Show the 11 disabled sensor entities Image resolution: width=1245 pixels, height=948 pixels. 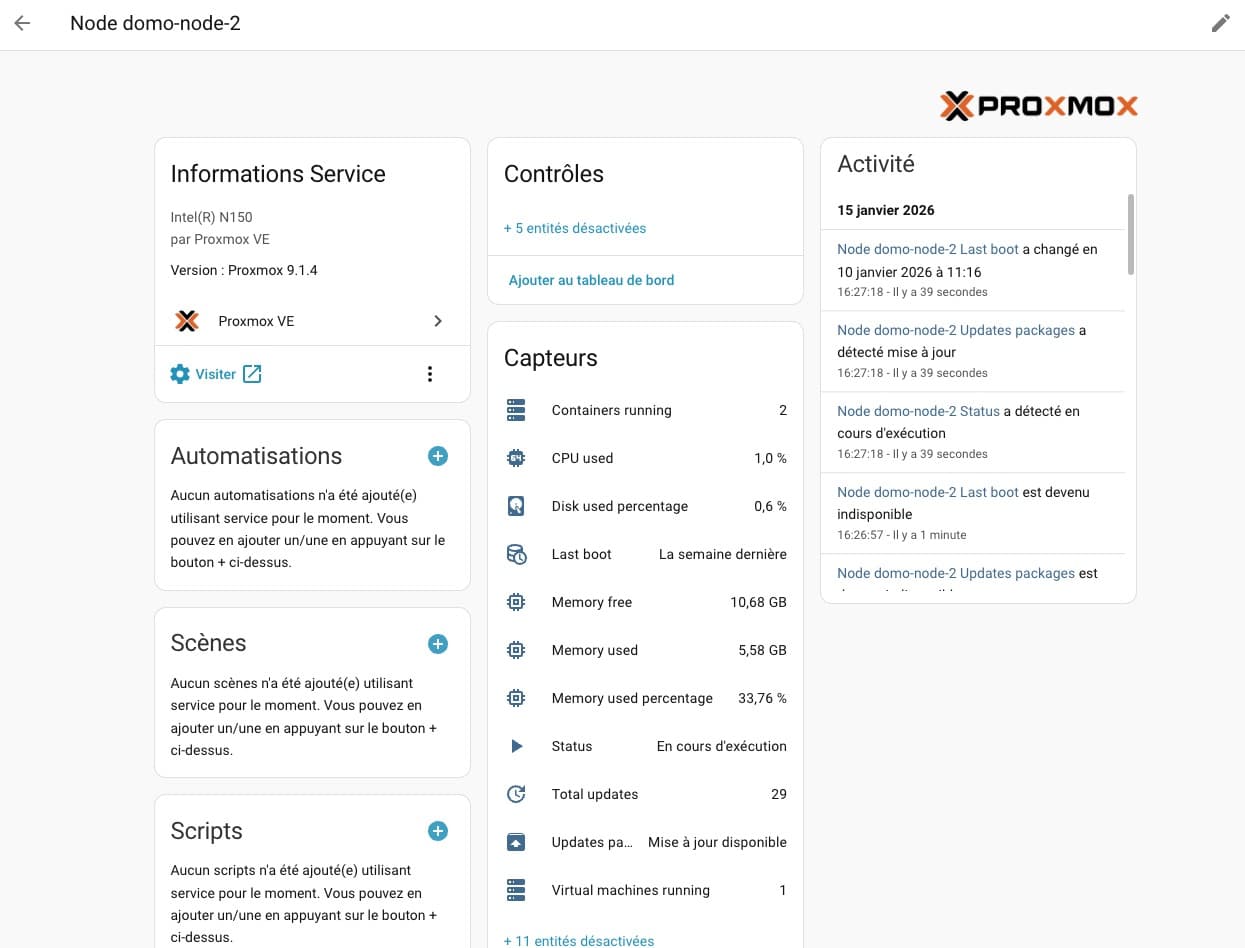click(x=579, y=940)
